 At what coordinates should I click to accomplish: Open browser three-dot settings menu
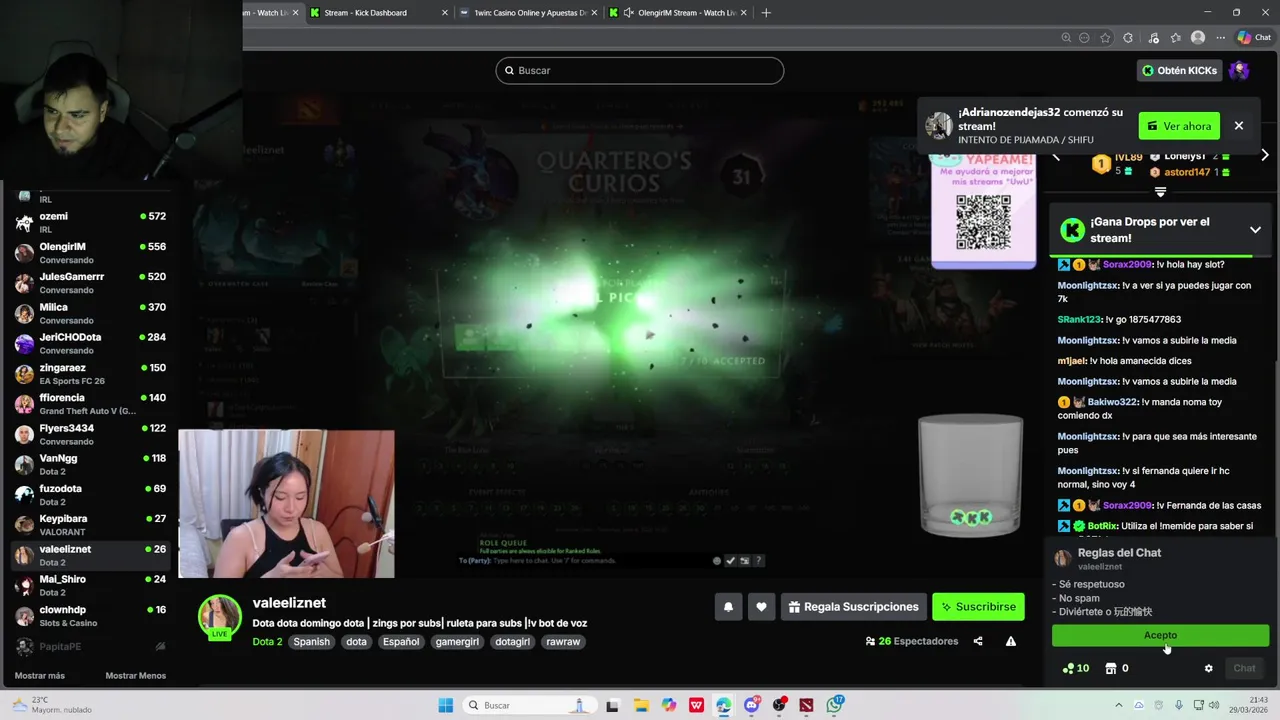pyautogui.click(x=1220, y=38)
